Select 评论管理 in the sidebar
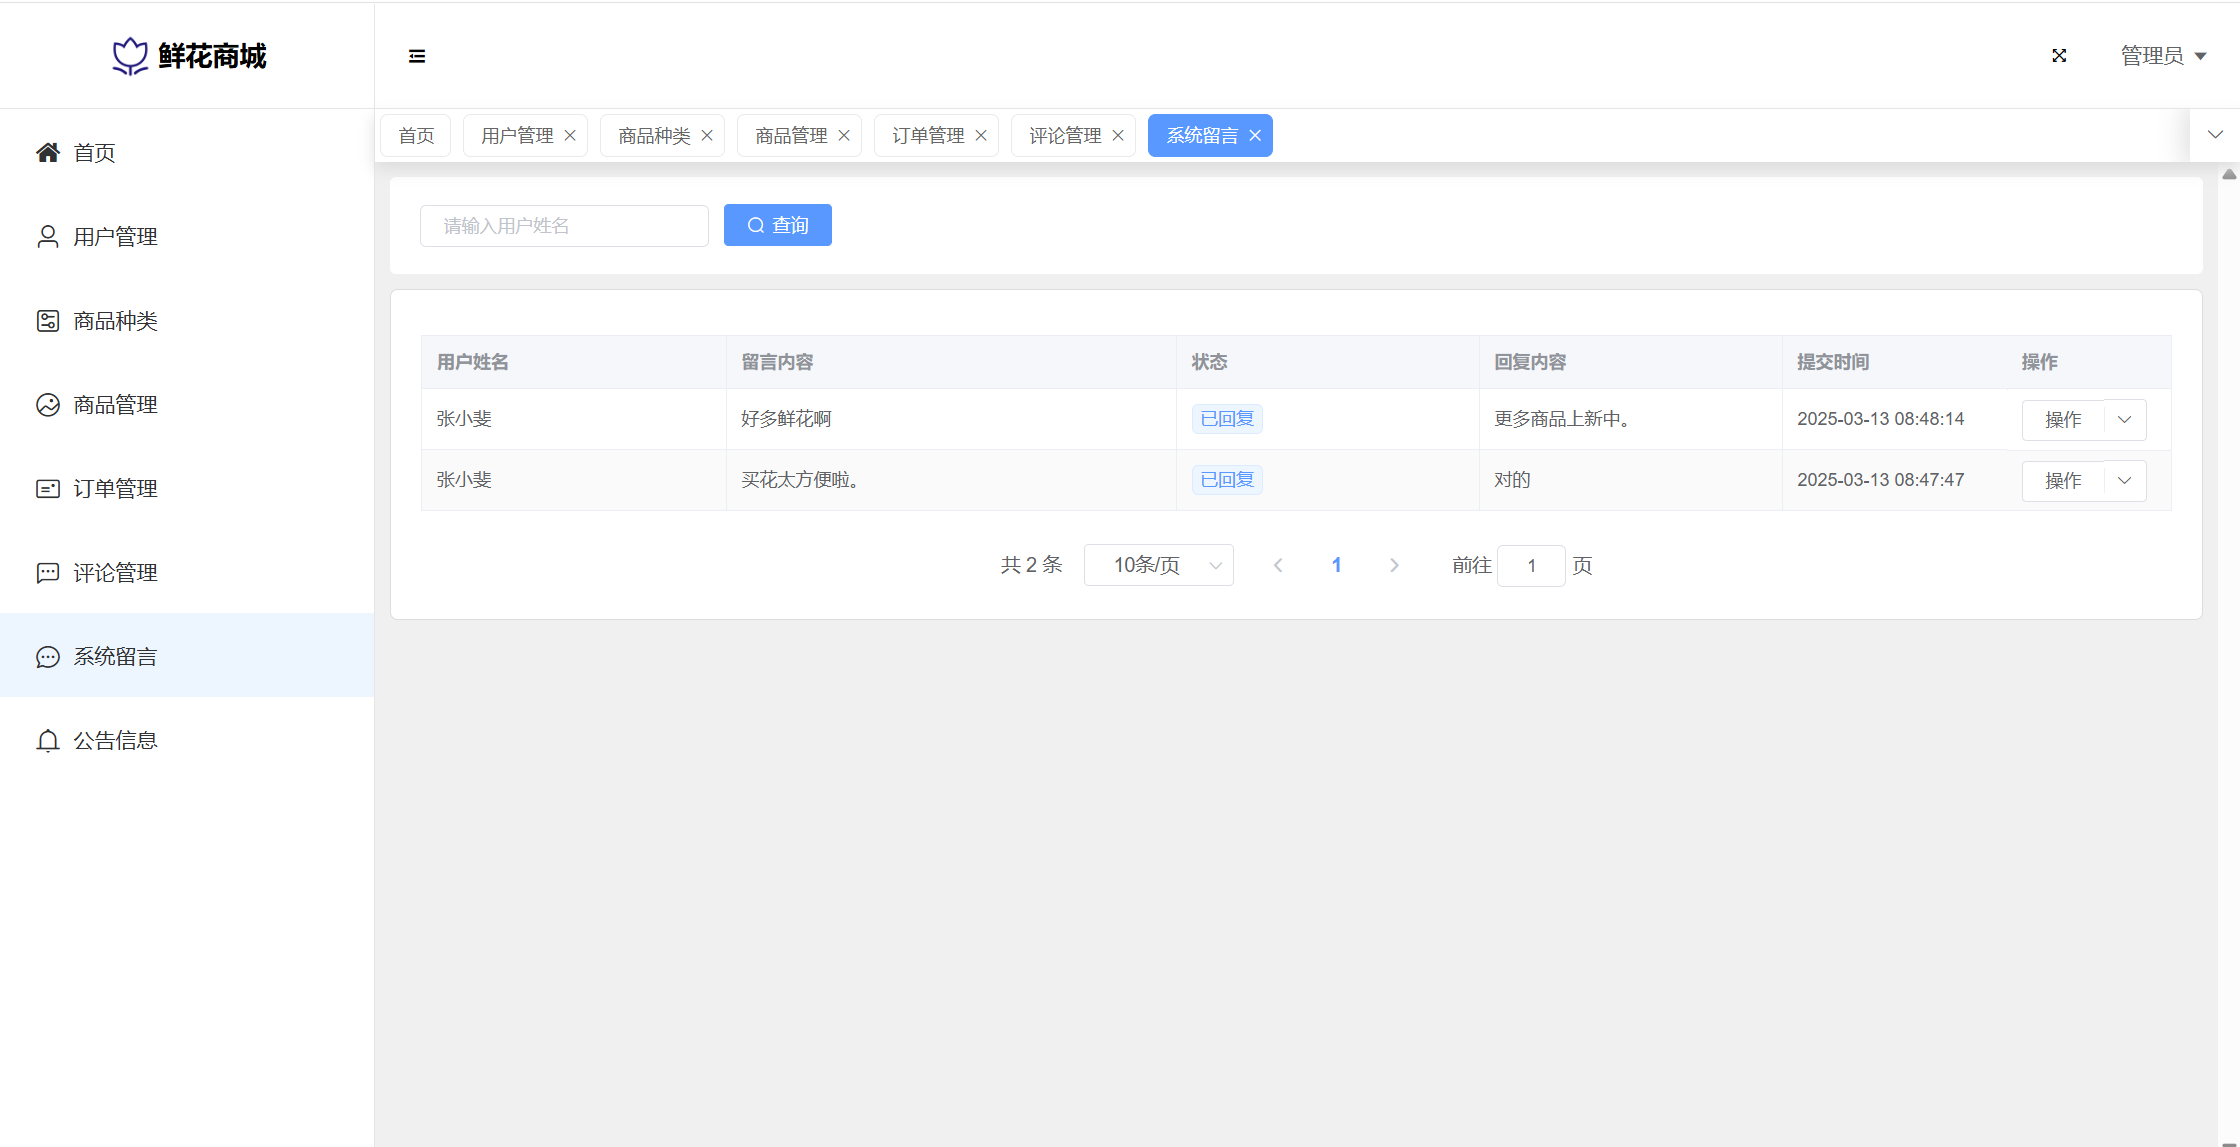 click(115, 572)
